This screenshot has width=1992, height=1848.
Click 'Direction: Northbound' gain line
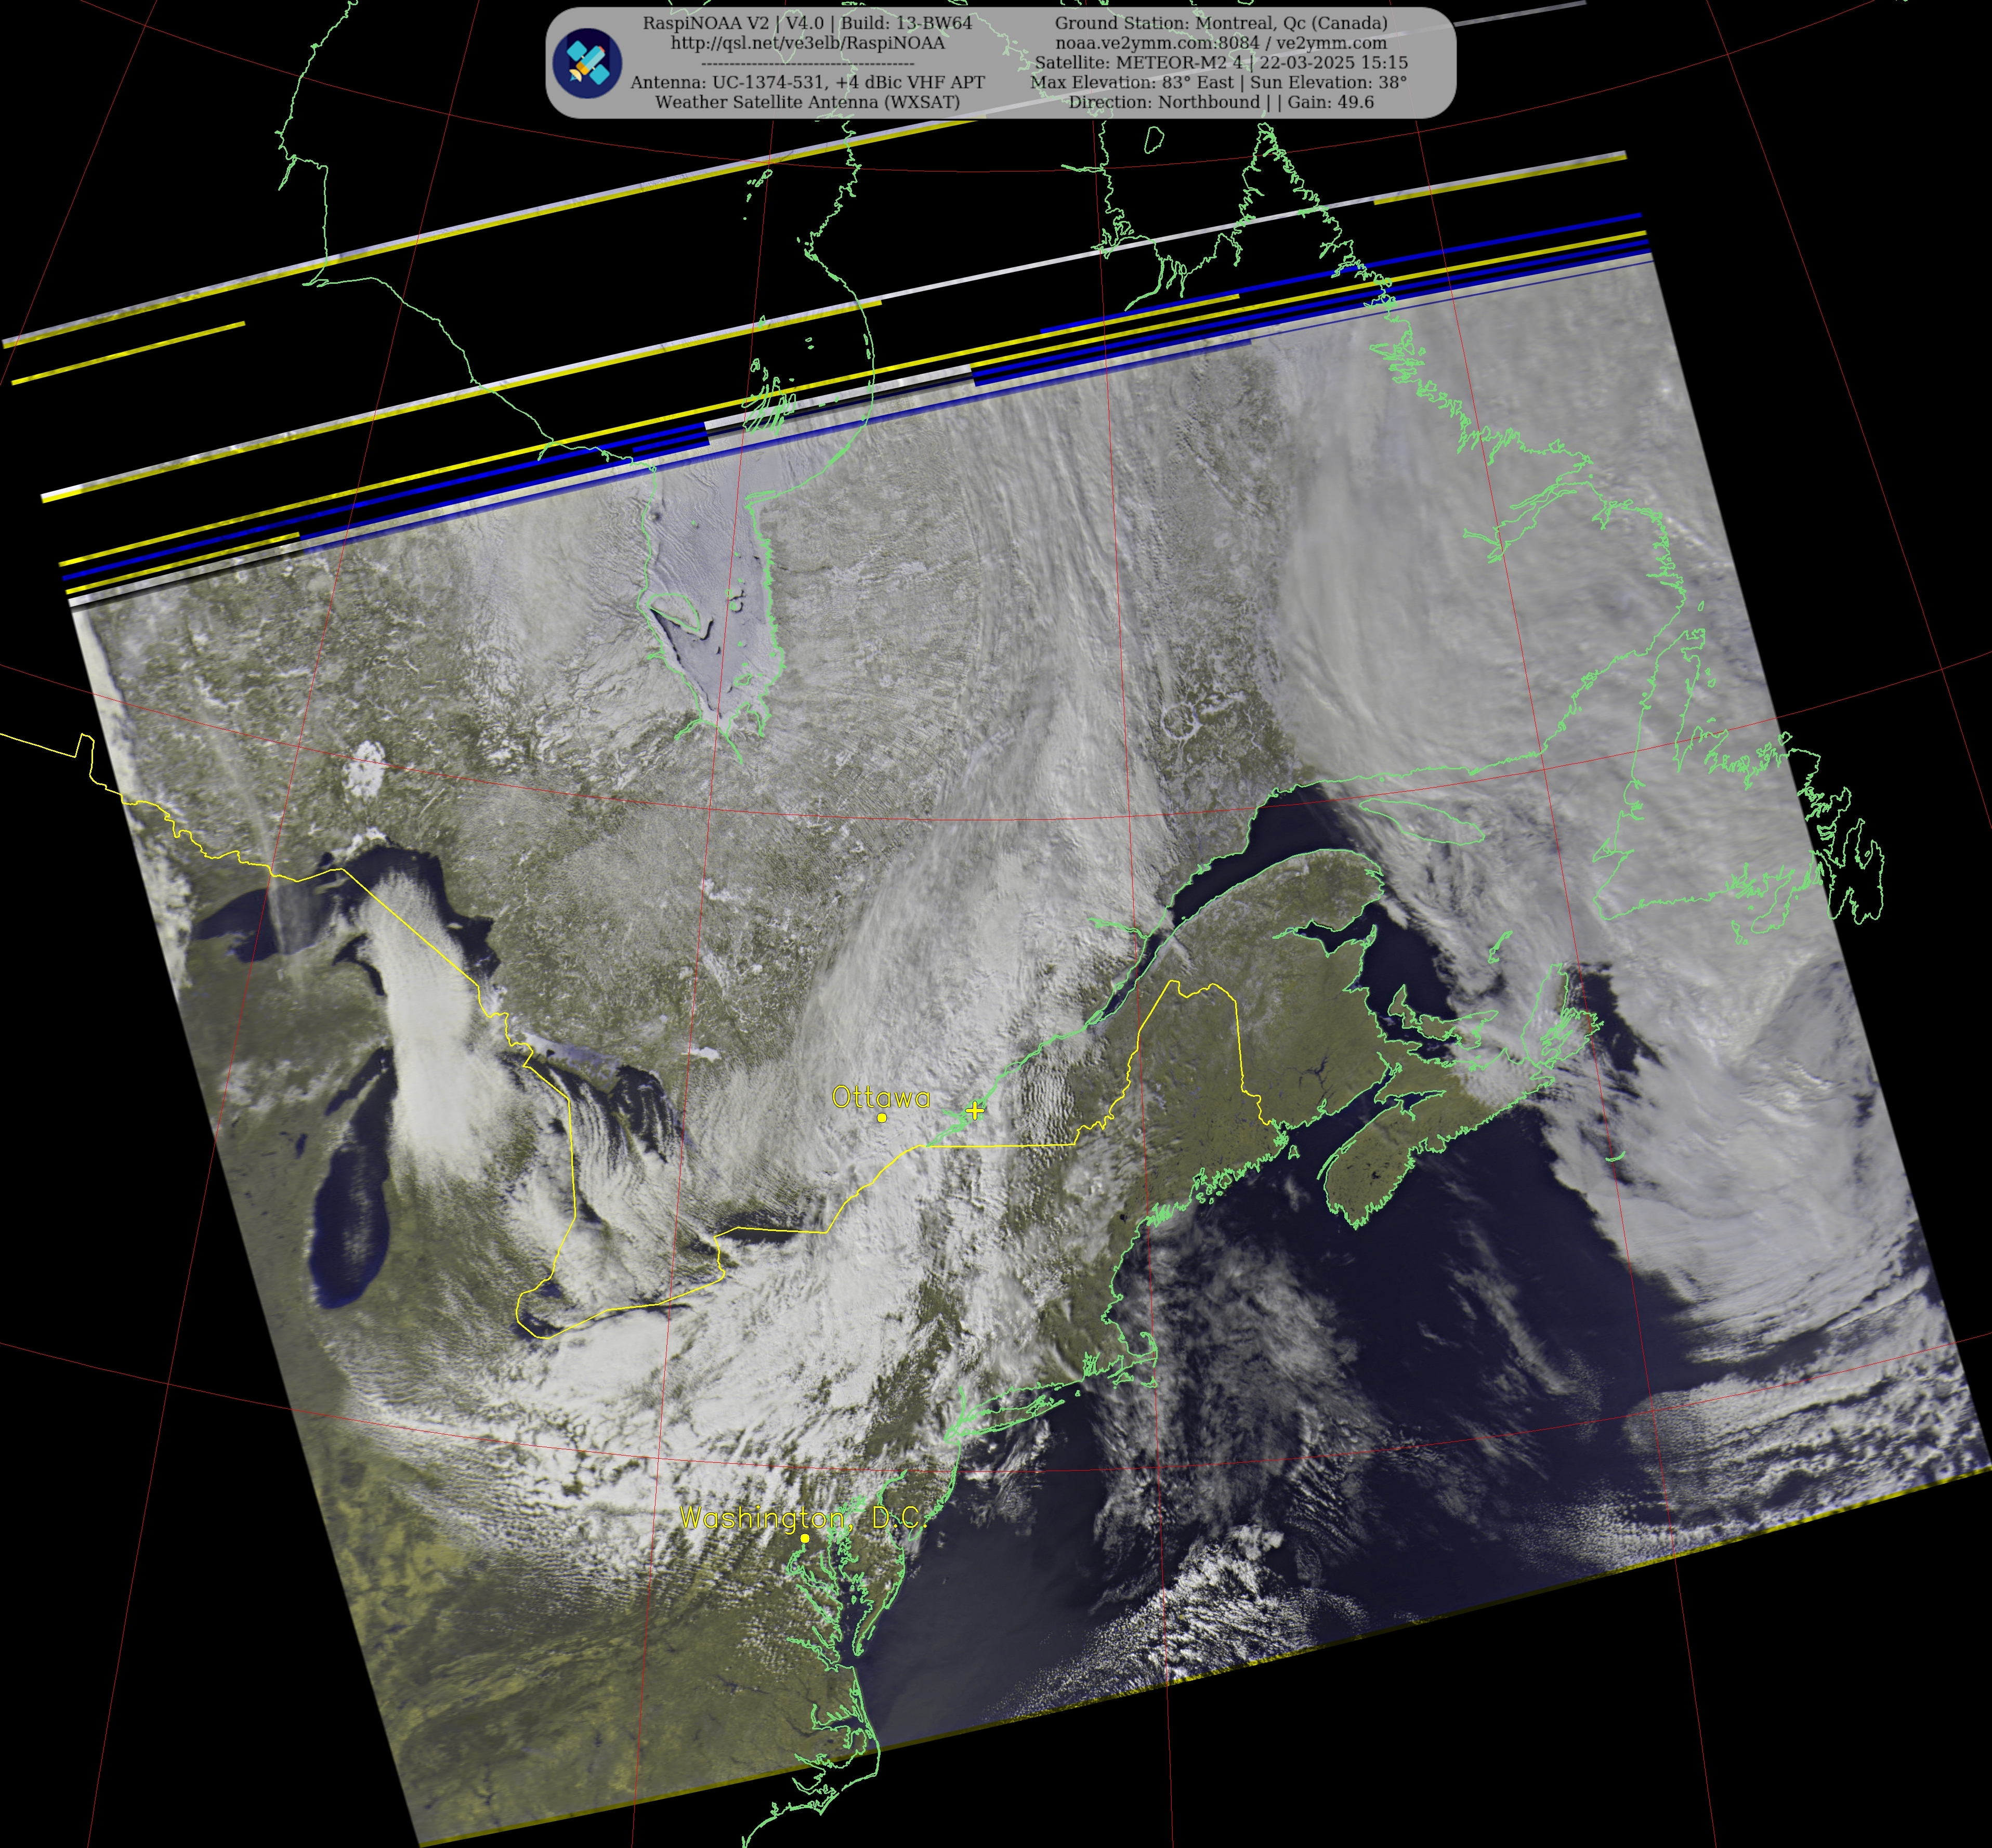point(1221,102)
